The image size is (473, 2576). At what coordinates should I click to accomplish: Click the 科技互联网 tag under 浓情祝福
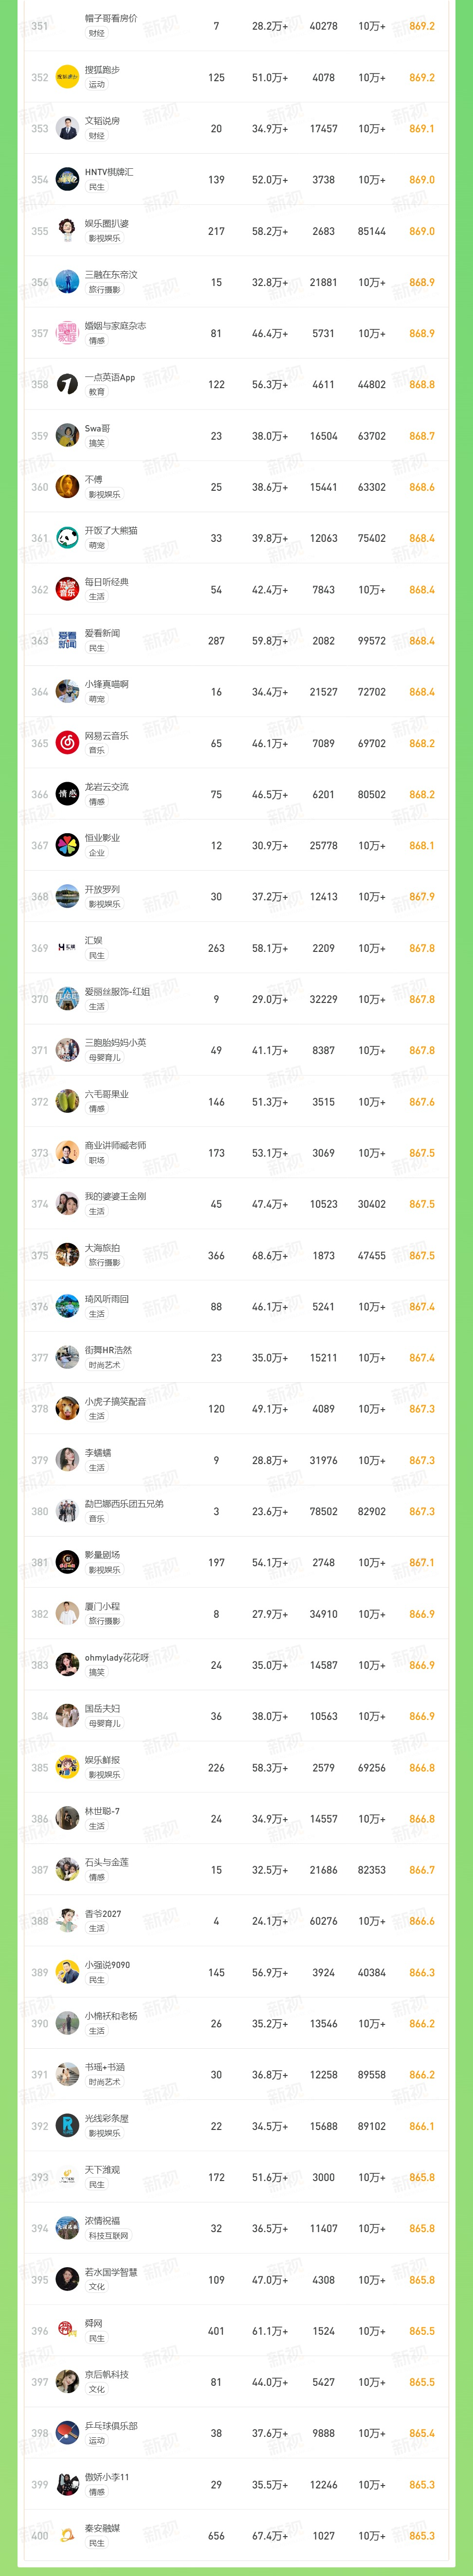108,2236
